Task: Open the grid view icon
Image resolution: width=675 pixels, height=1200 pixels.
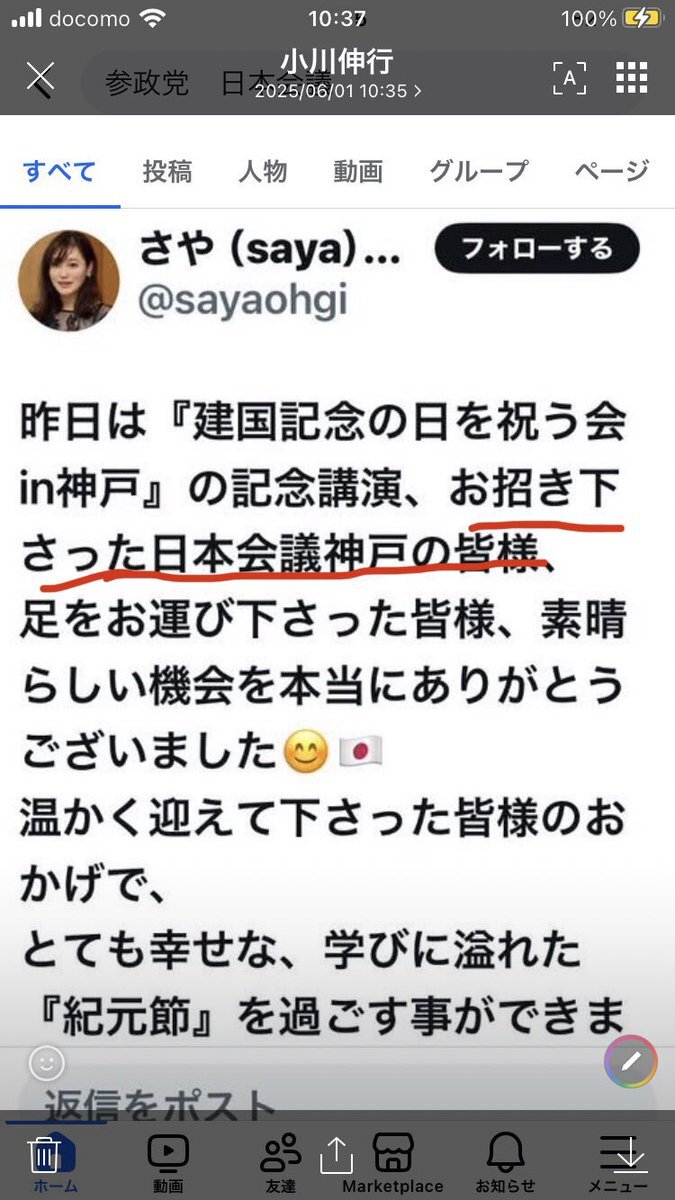Action: click(x=632, y=78)
